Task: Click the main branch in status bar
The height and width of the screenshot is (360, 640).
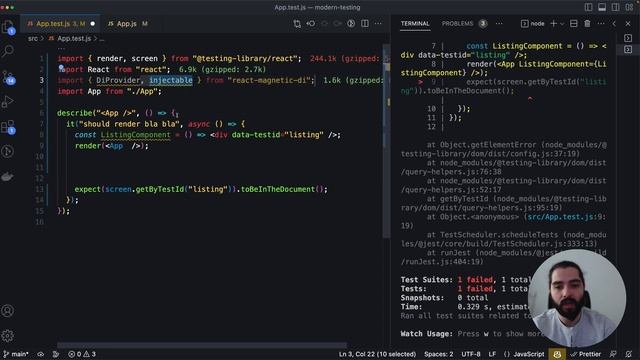Action: pos(16,354)
